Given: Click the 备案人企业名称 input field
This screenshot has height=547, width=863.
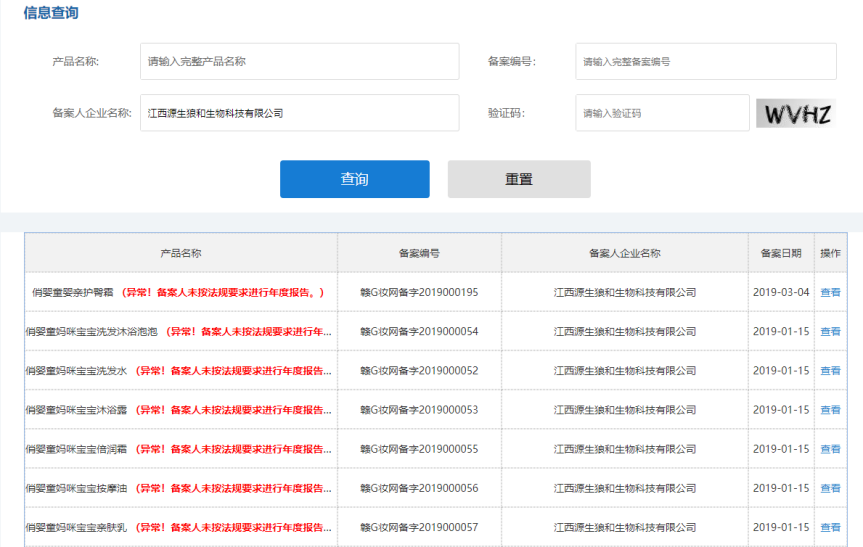Looking at the screenshot, I should click(299, 113).
